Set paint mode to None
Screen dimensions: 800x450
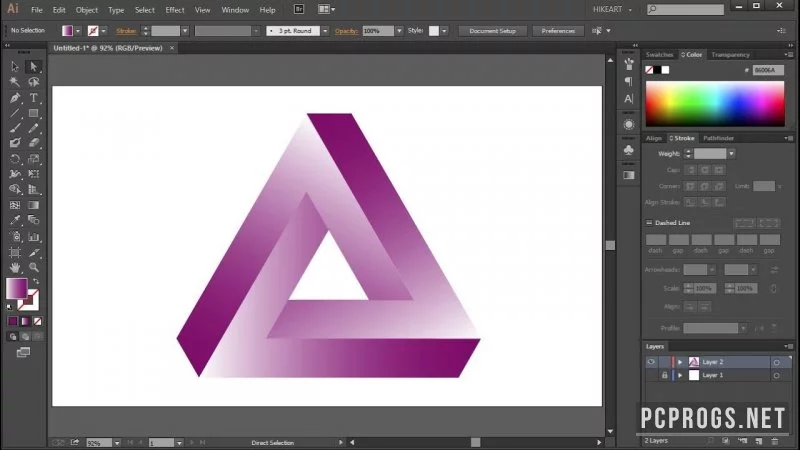tap(37, 321)
